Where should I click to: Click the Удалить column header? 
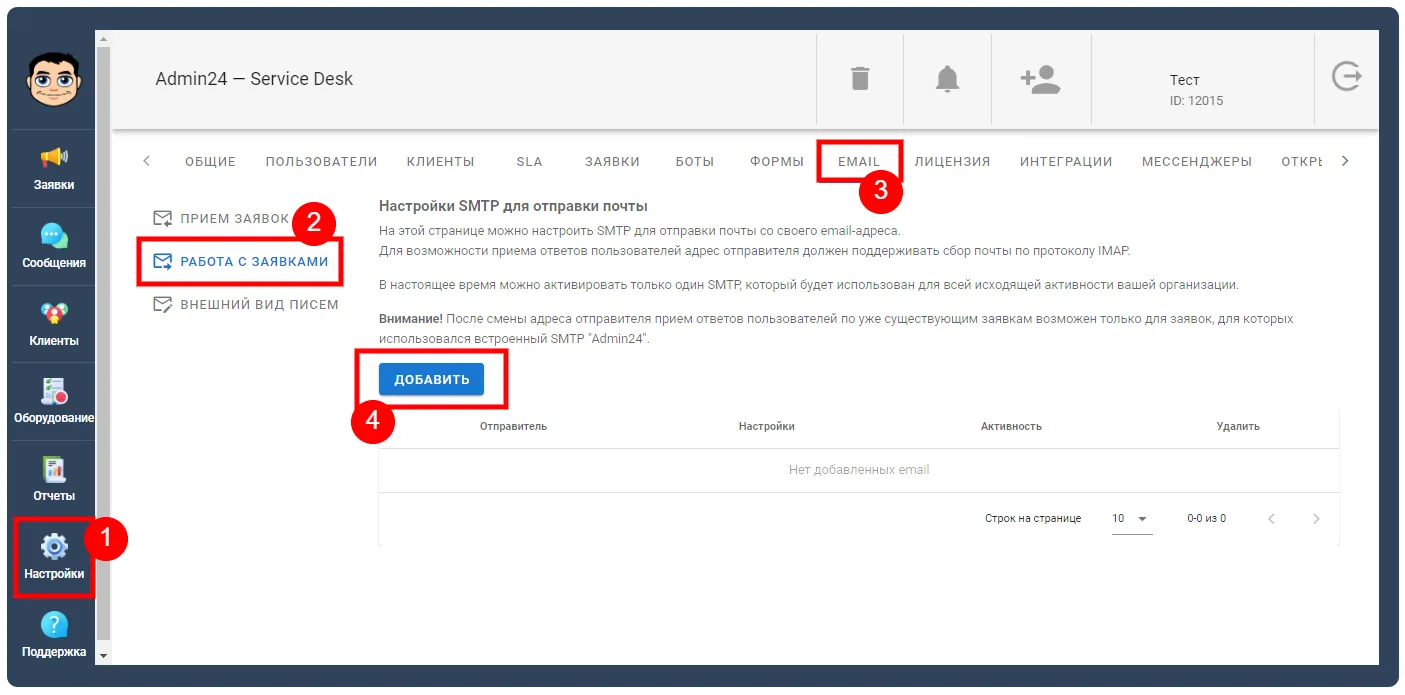tap(1238, 426)
